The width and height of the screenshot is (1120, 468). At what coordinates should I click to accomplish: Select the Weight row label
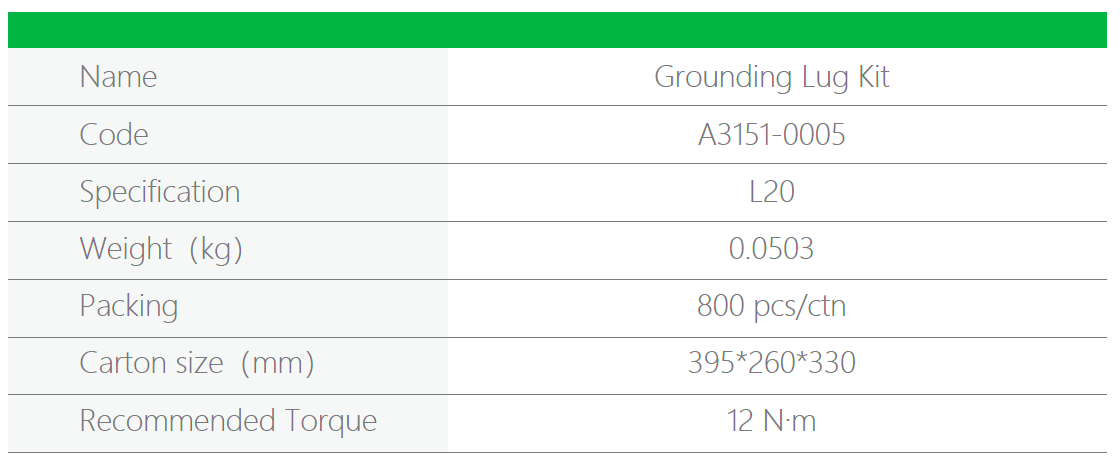[x=161, y=249]
